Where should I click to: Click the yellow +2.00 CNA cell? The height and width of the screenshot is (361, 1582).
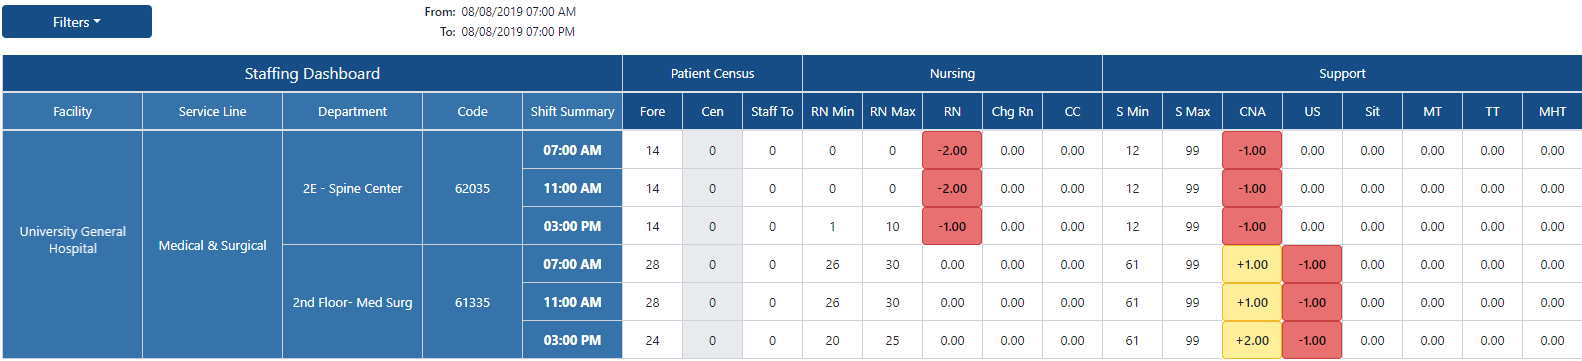[1252, 340]
